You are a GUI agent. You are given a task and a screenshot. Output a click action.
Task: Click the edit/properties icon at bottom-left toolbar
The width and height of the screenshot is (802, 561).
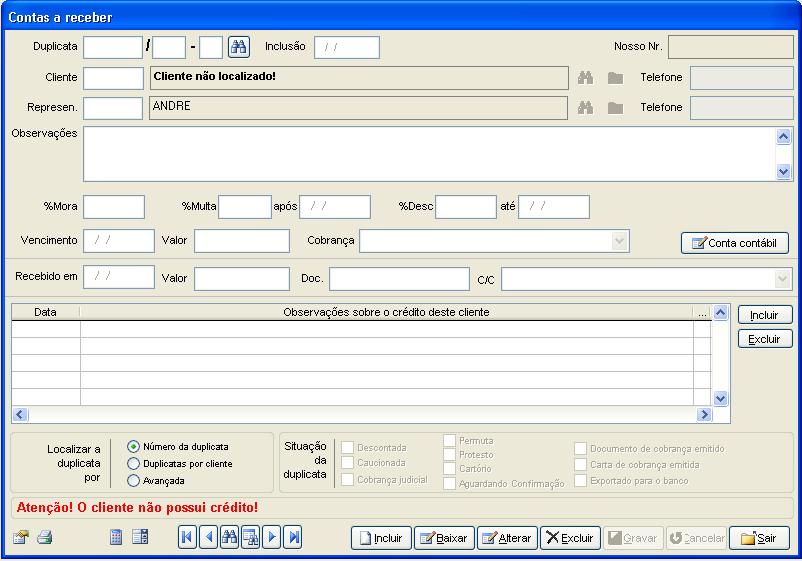[21, 537]
